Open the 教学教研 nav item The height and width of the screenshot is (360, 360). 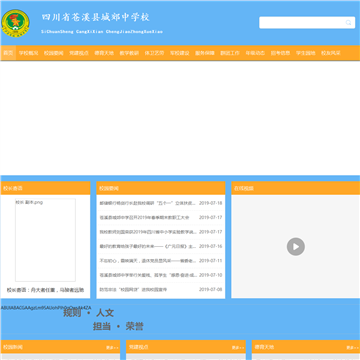coord(129,53)
